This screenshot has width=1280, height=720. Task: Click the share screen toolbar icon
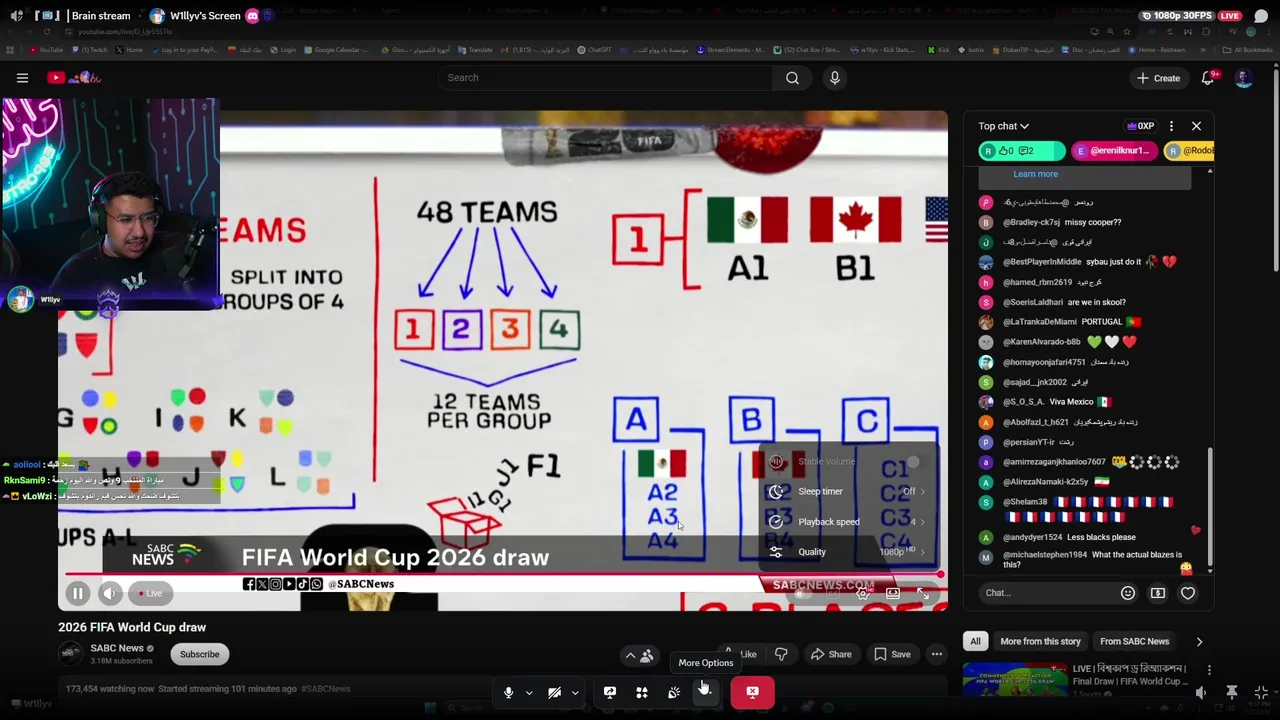click(610, 692)
